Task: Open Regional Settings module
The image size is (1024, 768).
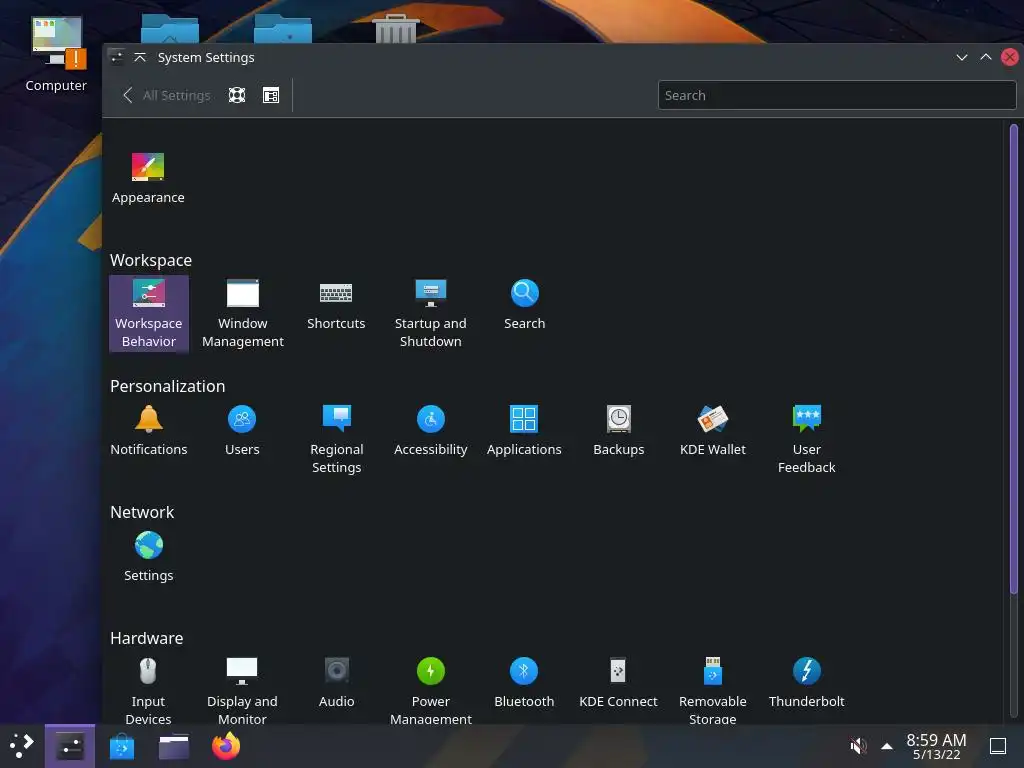Action: click(336, 440)
